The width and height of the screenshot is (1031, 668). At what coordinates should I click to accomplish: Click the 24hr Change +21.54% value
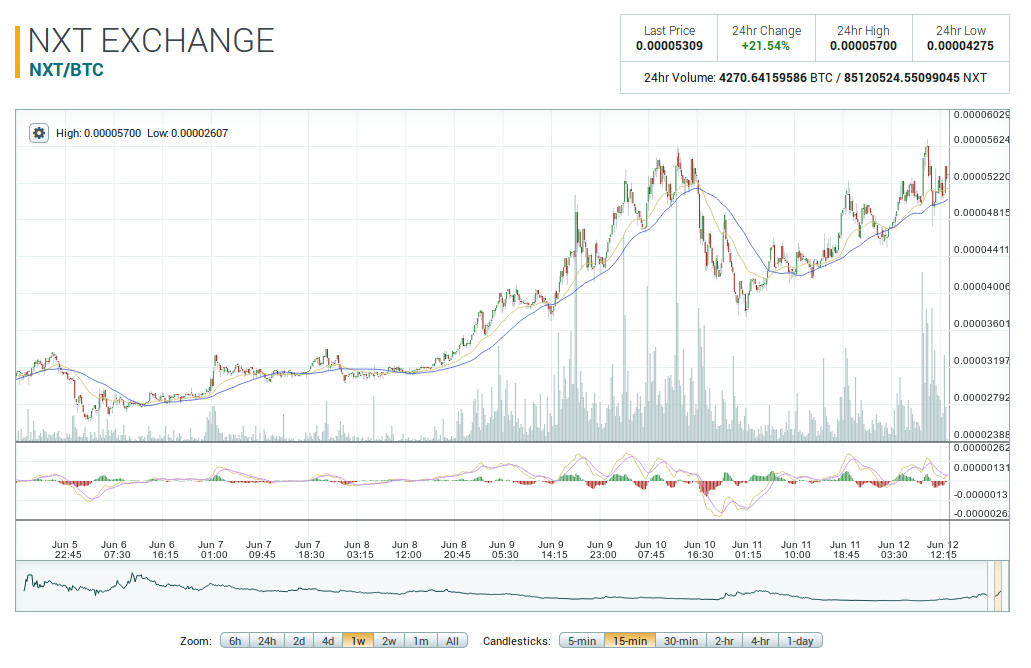766,46
